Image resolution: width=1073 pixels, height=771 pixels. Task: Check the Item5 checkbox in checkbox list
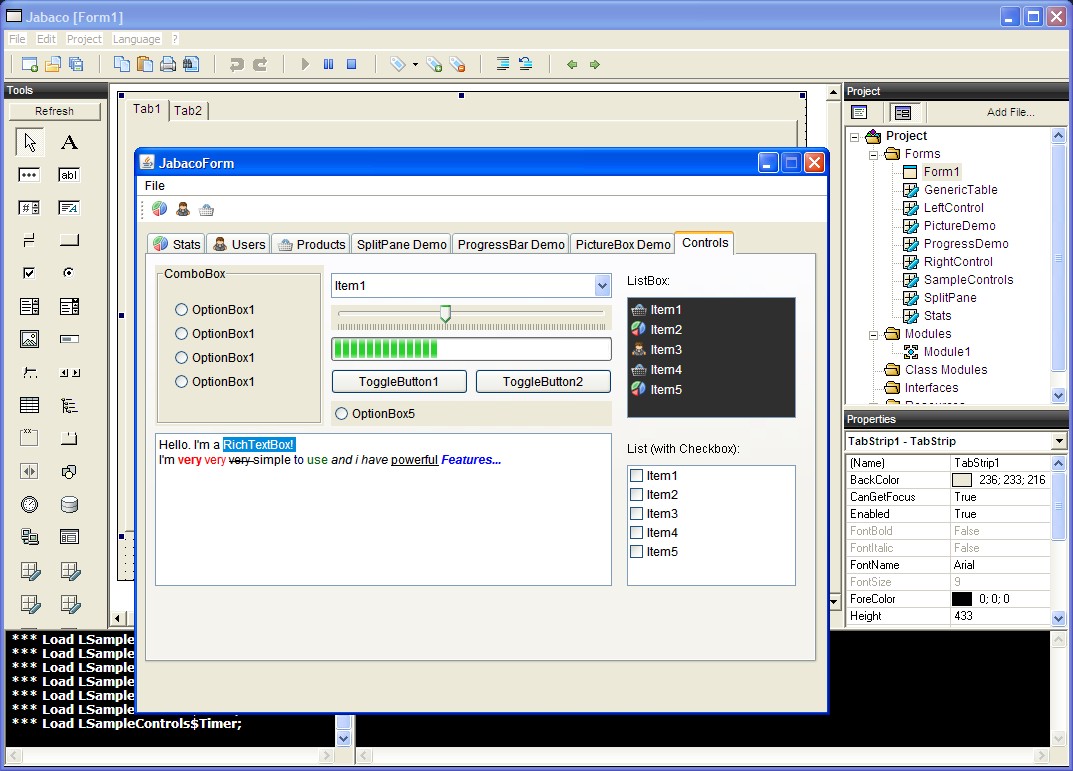click(636, 551)
